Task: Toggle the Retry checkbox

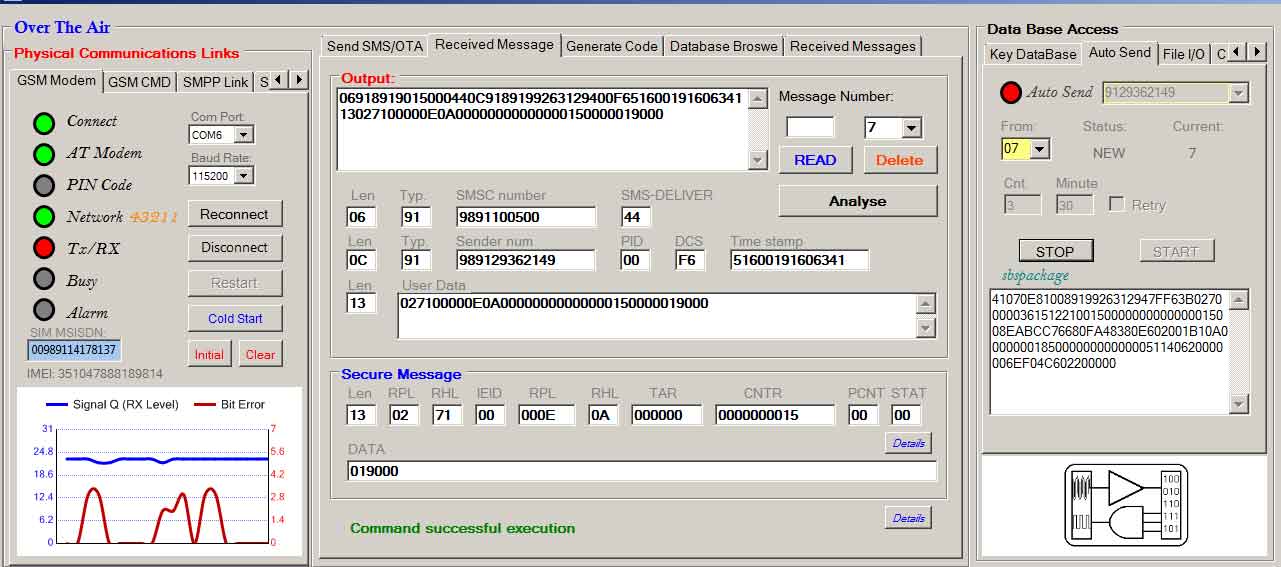Action: click(x=1116, y=204)
